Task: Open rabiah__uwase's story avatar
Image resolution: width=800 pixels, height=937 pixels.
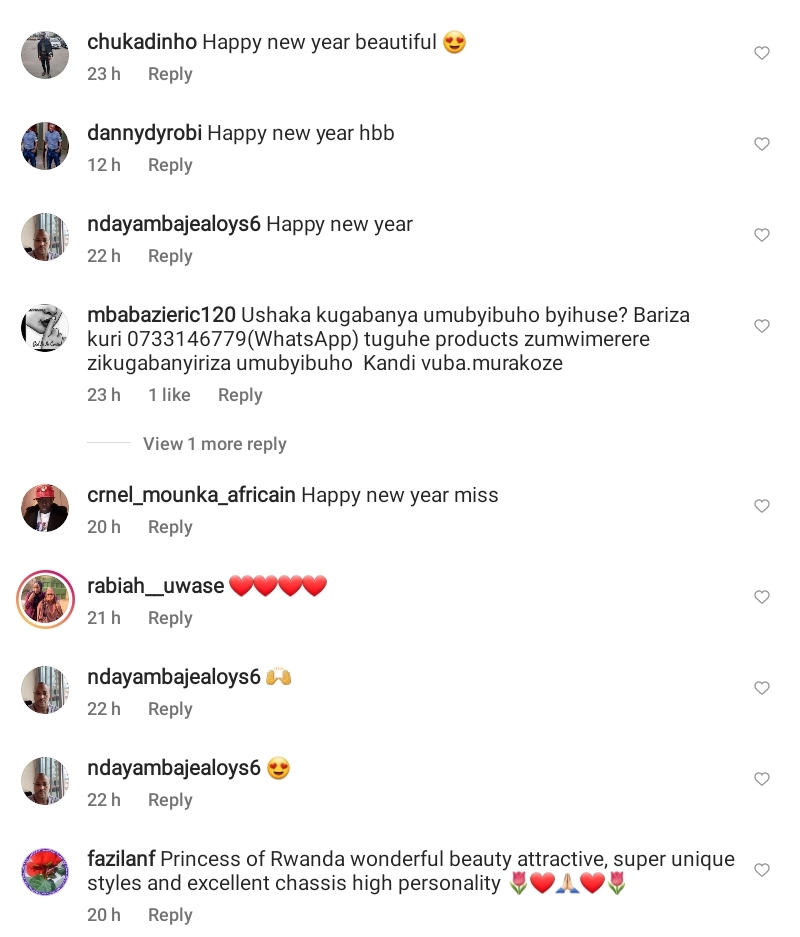Action: click(x=45, y=599)
